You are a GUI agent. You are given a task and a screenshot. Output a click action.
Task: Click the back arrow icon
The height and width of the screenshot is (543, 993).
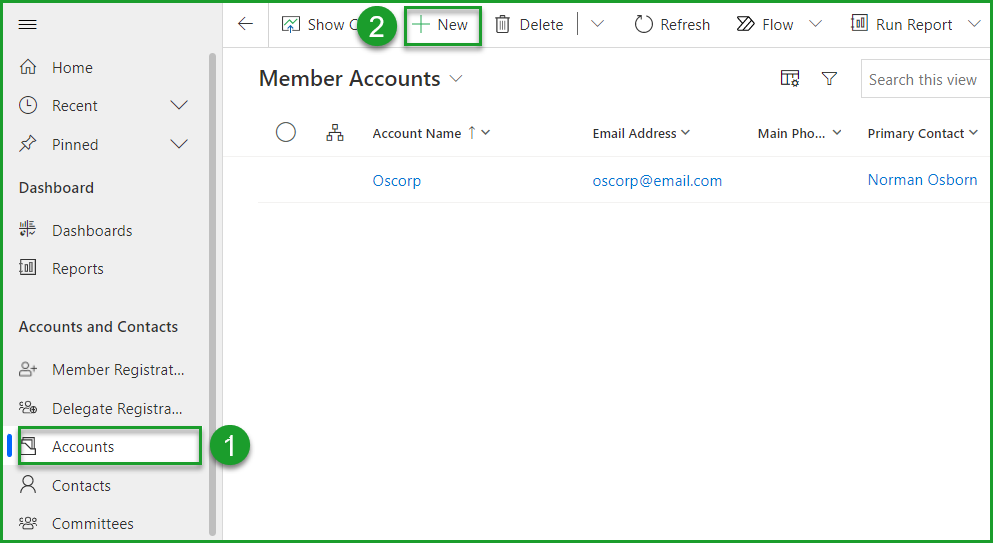tap(246, 24)
